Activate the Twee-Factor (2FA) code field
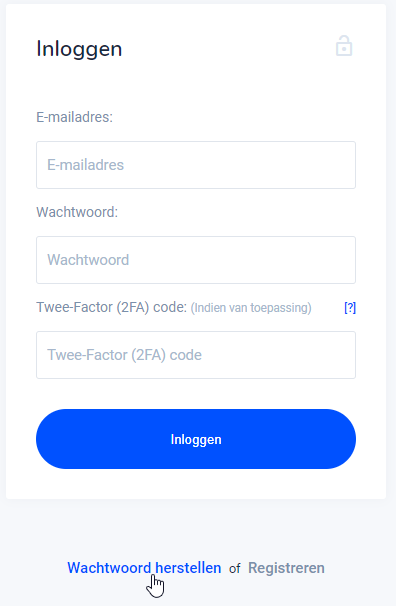Viewport: 396px width, 606px height. (x=196, y=355)
